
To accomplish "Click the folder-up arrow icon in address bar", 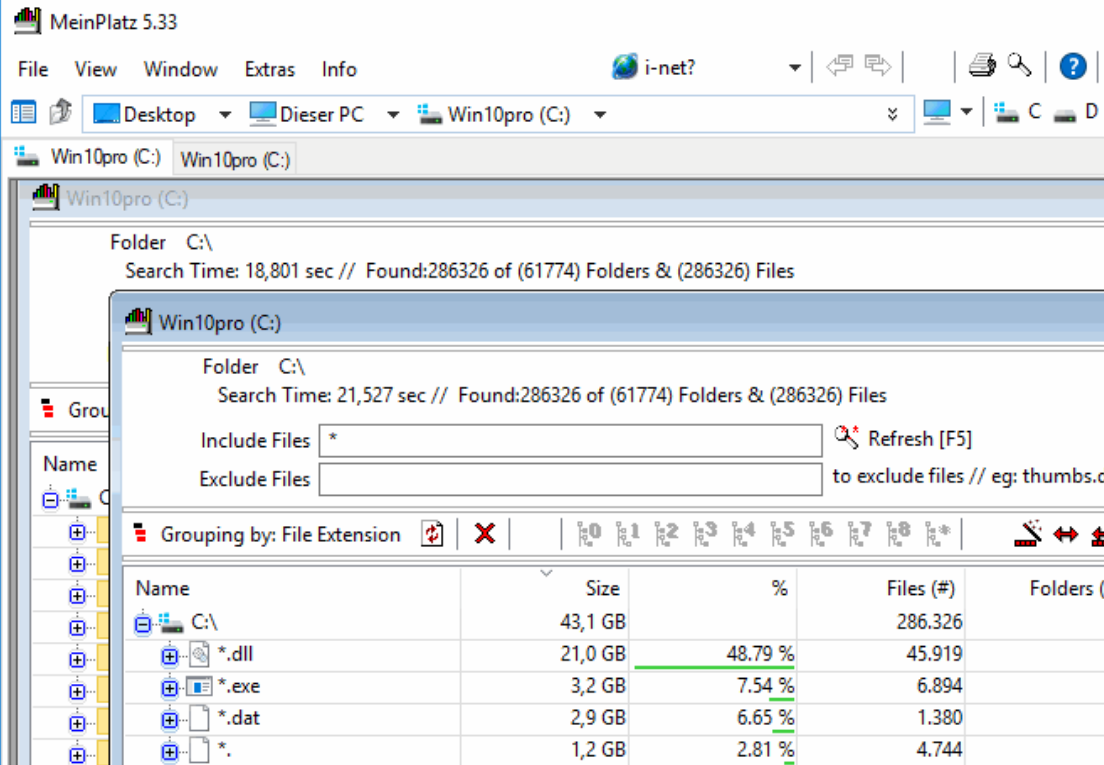I will 60,113.
